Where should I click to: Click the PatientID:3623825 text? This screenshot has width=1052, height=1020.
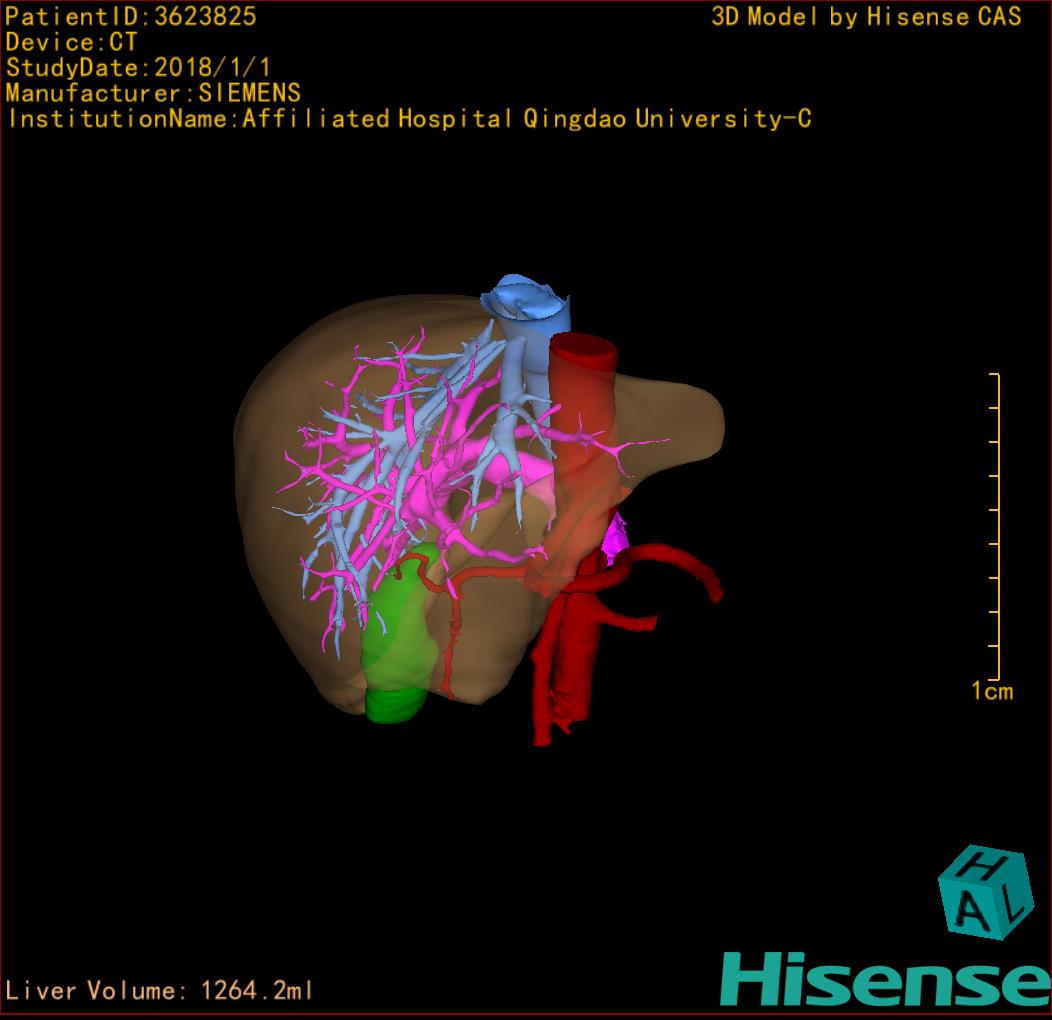[131, 16]
